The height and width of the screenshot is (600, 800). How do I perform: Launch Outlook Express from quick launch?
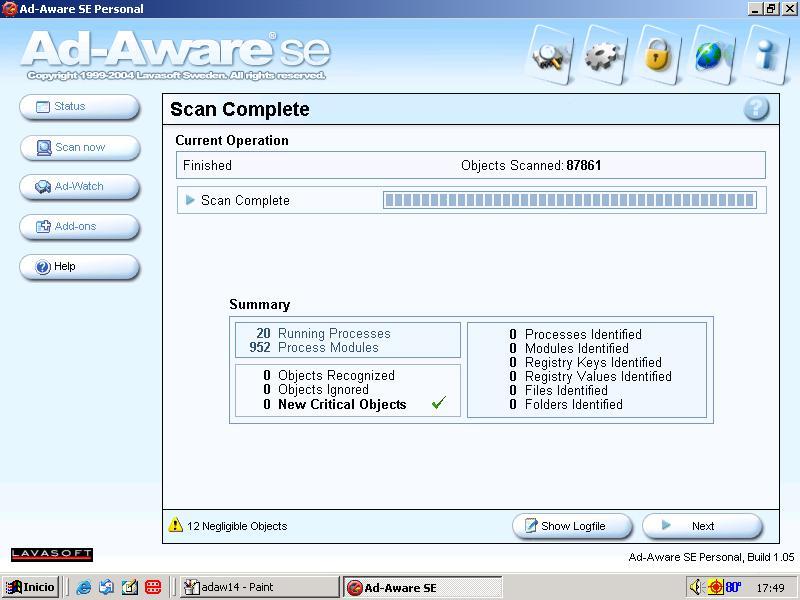tap(107, 588)
